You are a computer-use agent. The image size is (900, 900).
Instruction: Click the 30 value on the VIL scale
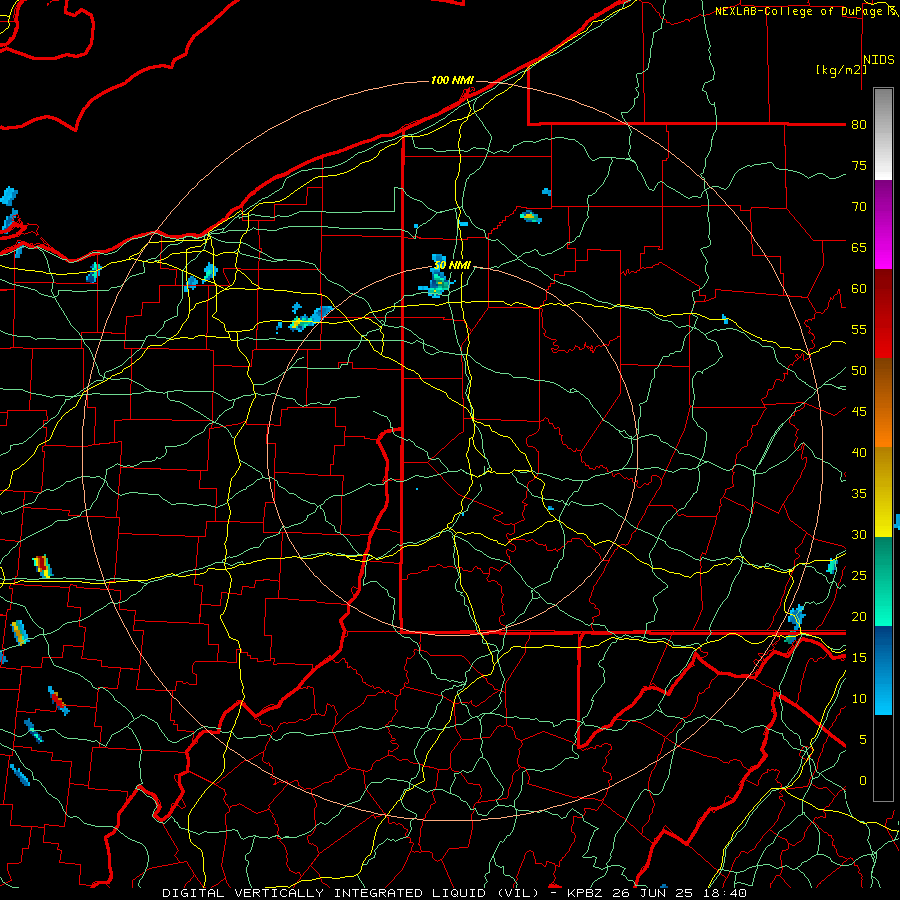pyautogui.click(x=859, y=535)
